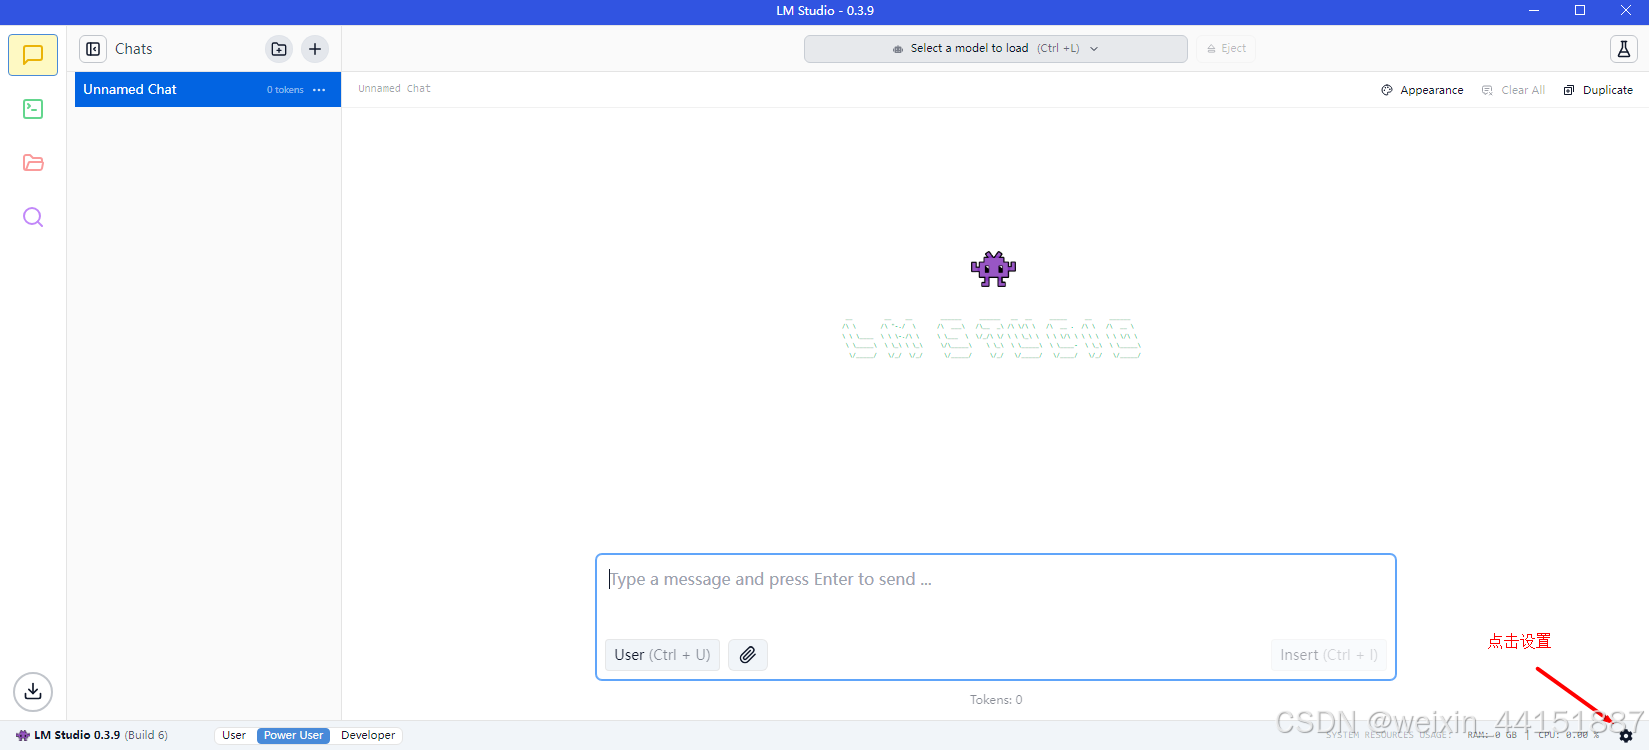Close the LM Studio window
Screen dimensions: 1649x750
click(1626, 11)
